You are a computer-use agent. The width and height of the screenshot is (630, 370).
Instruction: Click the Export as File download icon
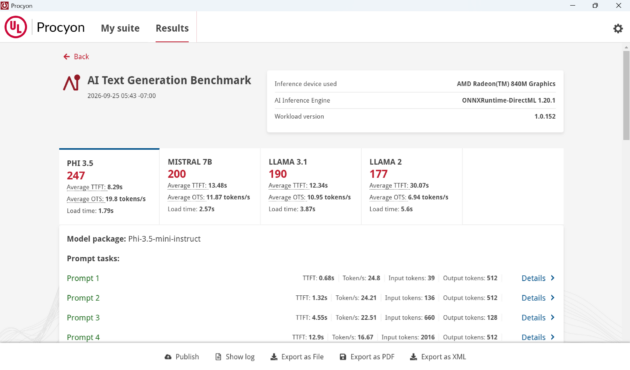(x=274, y=357)
